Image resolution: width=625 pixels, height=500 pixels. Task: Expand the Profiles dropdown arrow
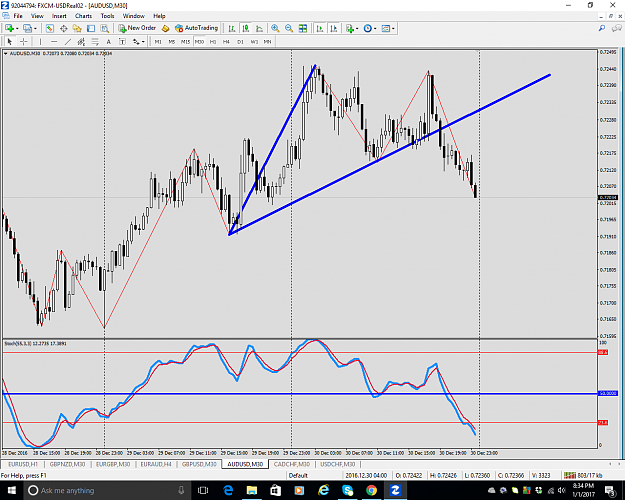click(x=35, y=29)
